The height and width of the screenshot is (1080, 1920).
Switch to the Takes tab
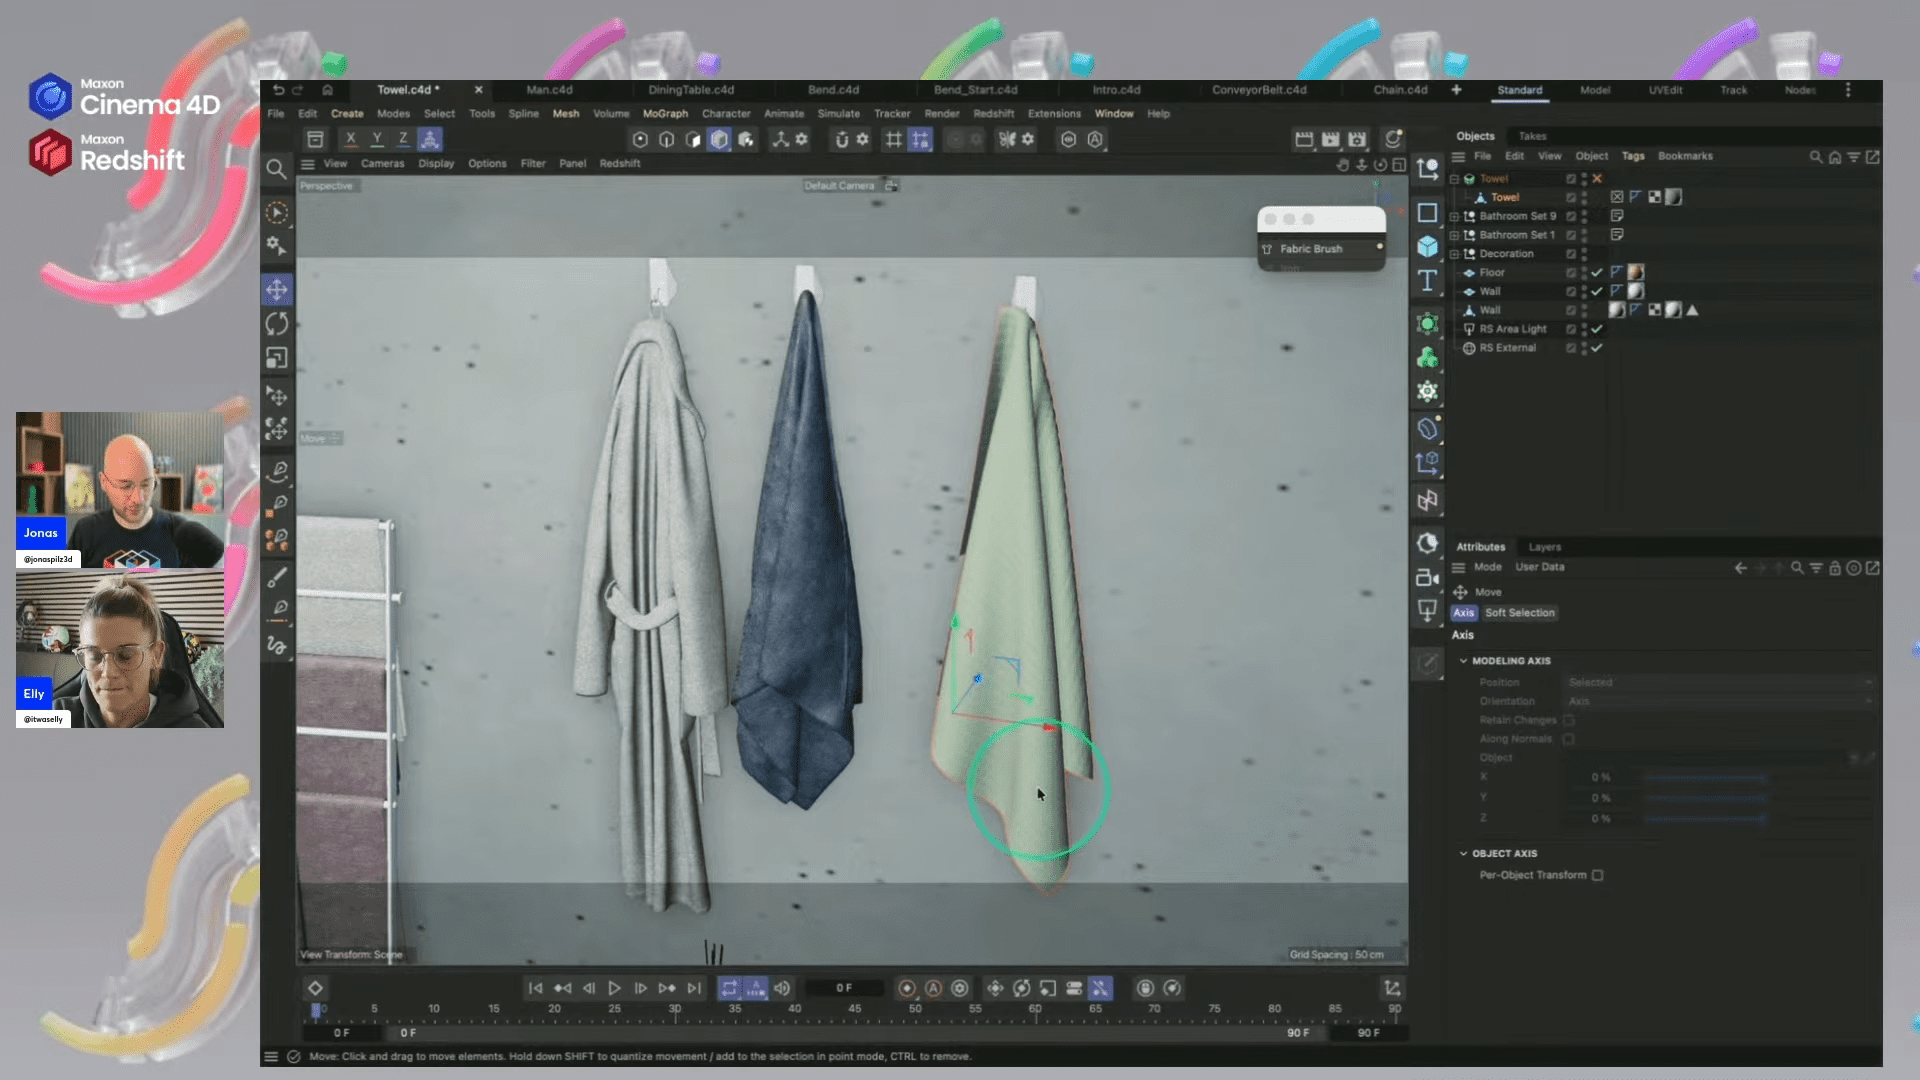pos(1532,136)
